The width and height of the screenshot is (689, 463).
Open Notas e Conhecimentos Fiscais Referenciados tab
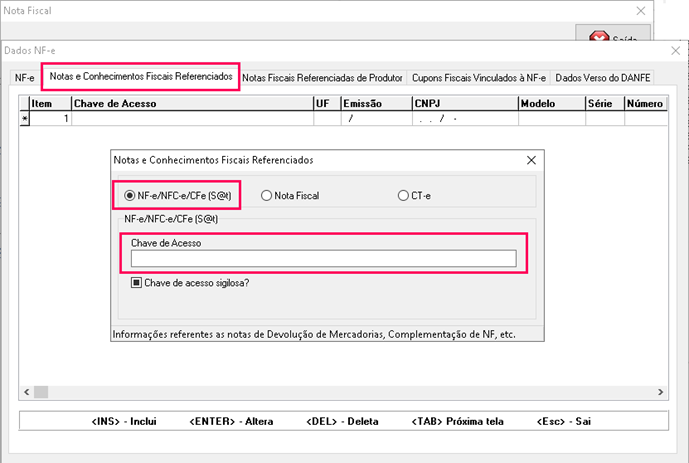[140, 76]
